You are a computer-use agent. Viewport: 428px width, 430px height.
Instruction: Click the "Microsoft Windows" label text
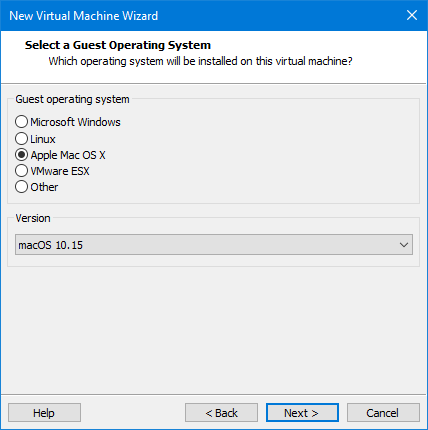[x=75, y=122]
